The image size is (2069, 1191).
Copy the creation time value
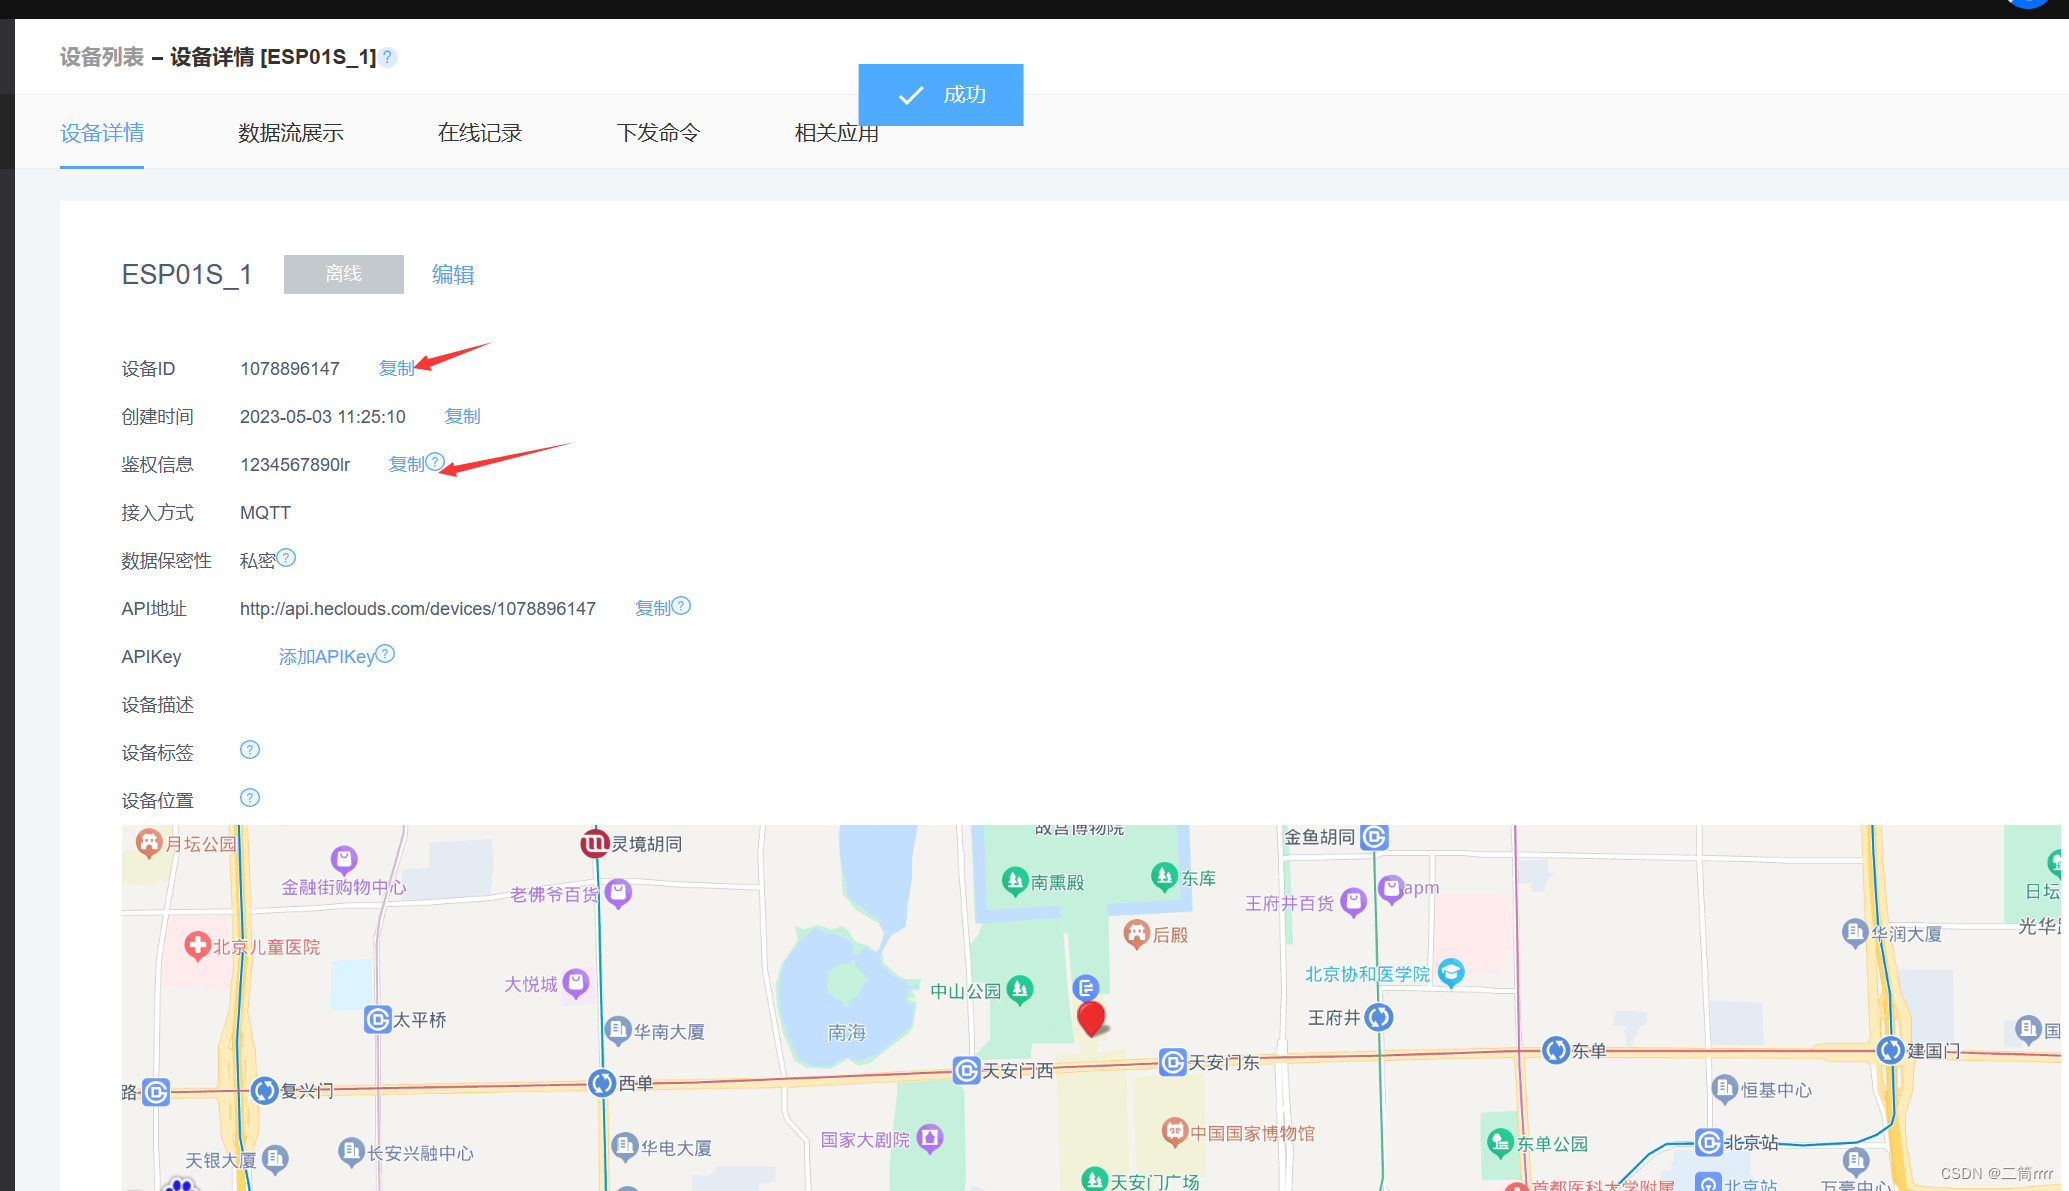pos(462,416)
